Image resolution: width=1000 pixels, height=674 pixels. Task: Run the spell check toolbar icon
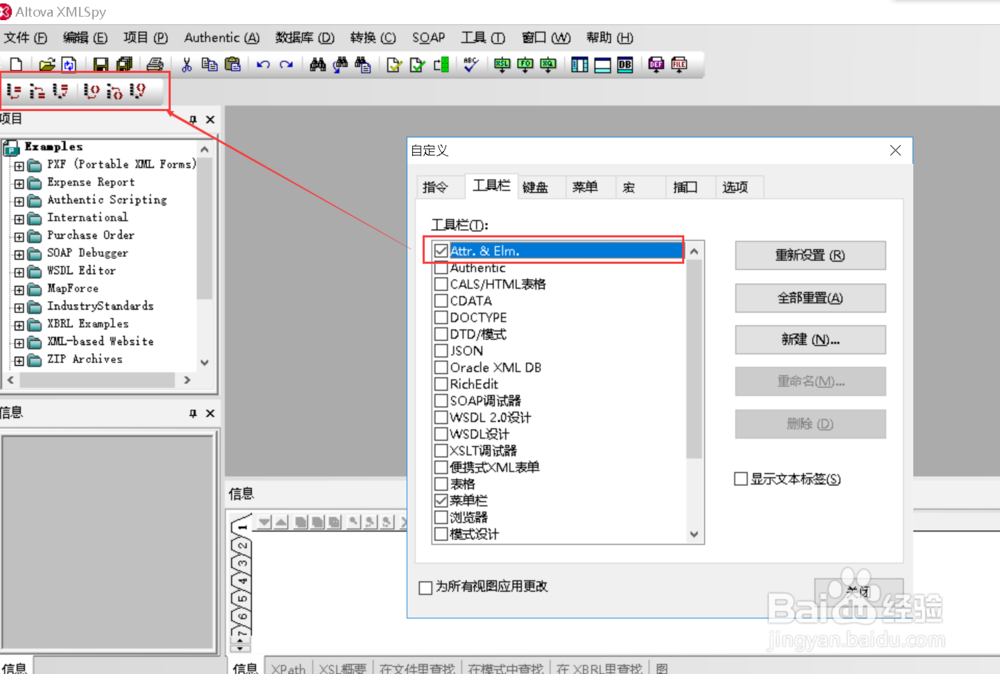[x=469, y=64]
